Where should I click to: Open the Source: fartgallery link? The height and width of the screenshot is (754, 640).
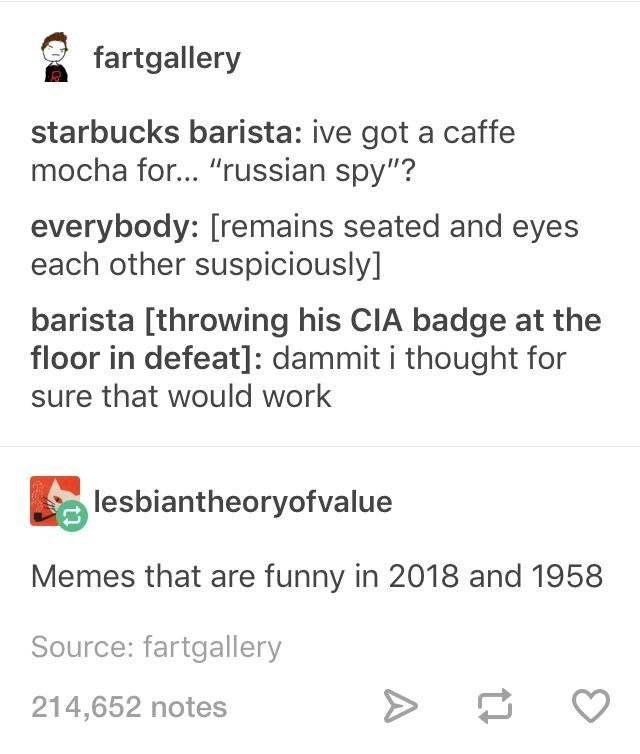pos(156,647)
